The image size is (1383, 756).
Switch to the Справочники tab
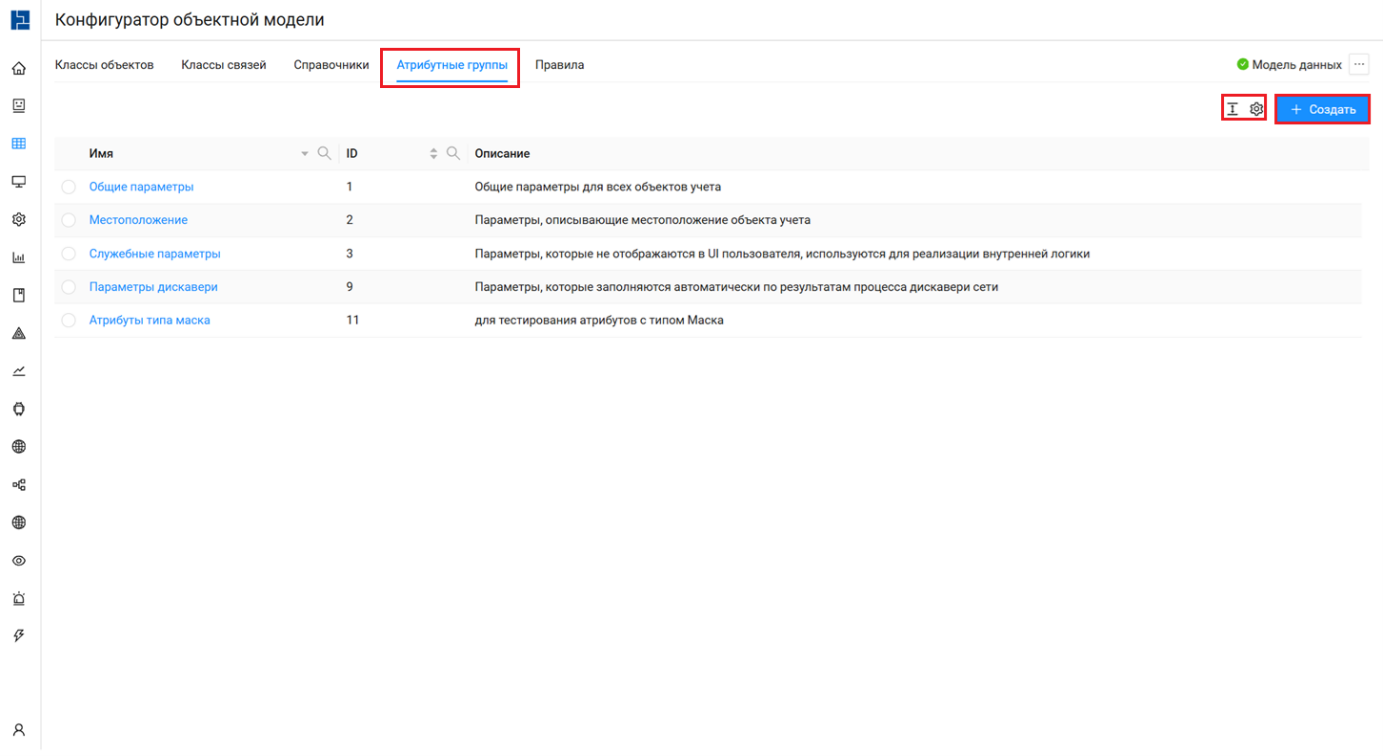331,65
